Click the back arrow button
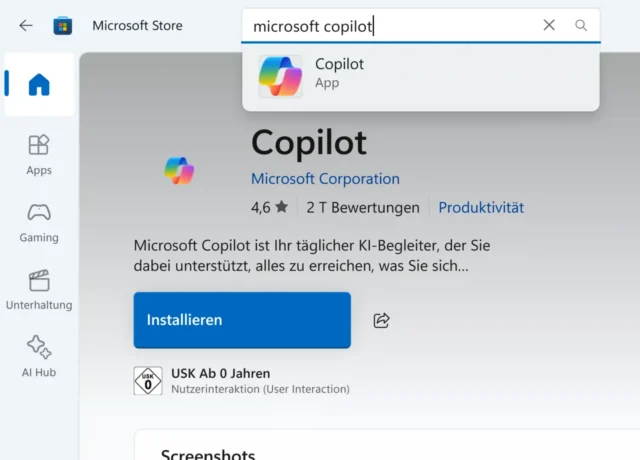Image resolution: width=640 pixels, height=460 pixels. pyautogui.click(x=26, y=25)
